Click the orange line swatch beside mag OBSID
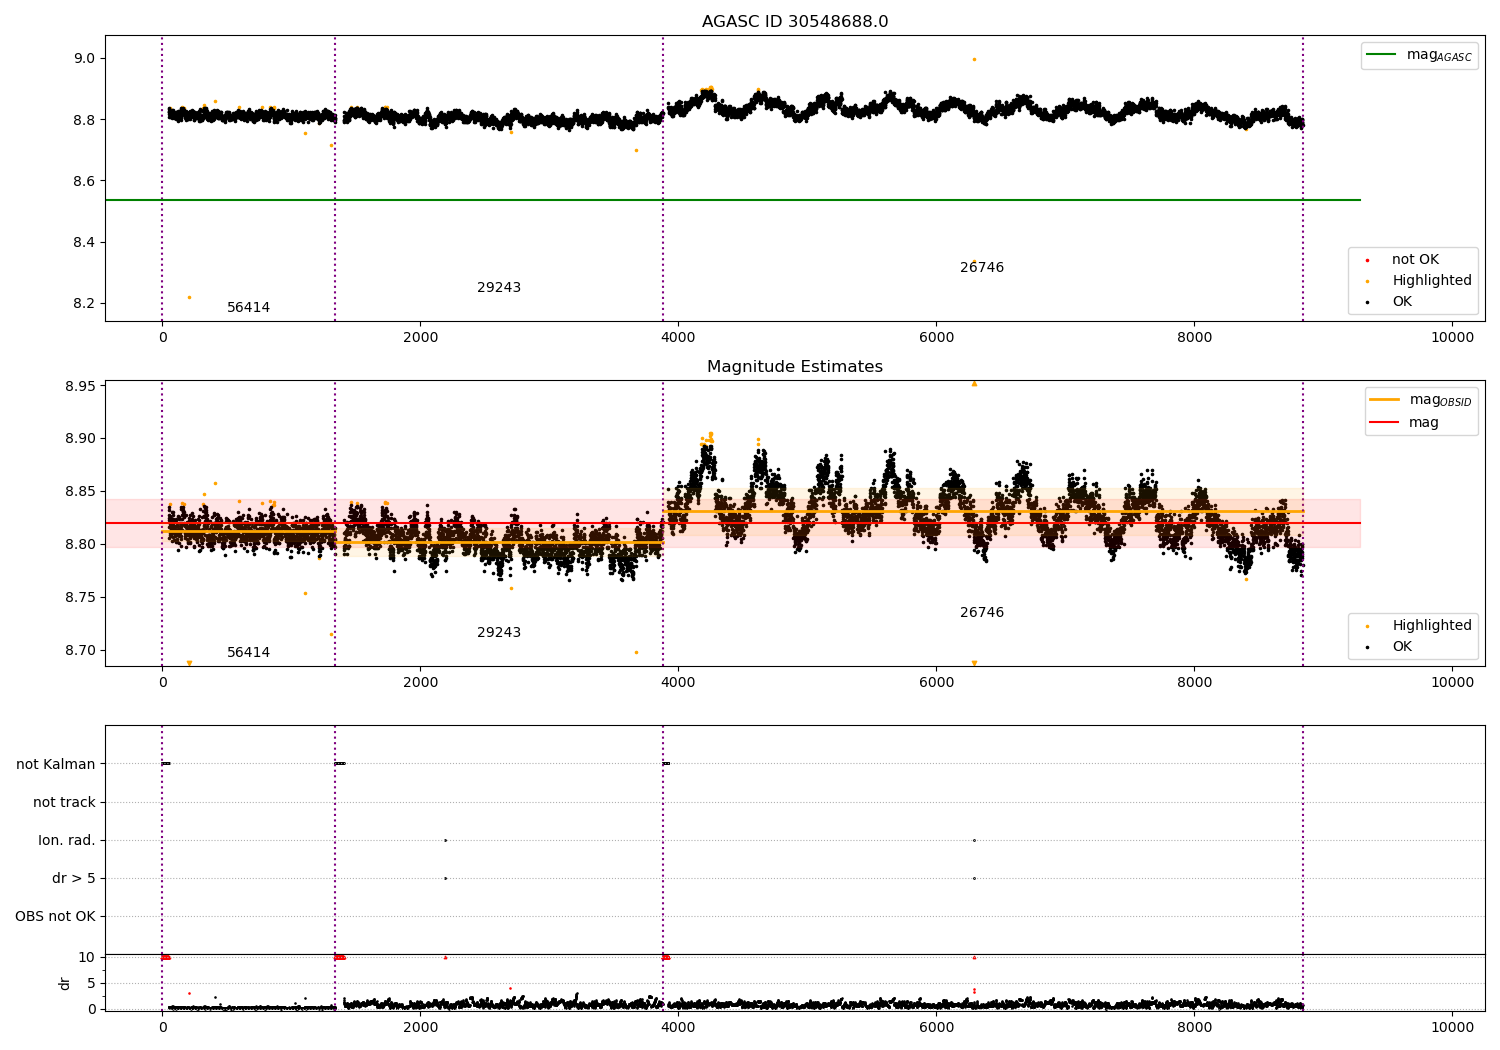 1385,400
